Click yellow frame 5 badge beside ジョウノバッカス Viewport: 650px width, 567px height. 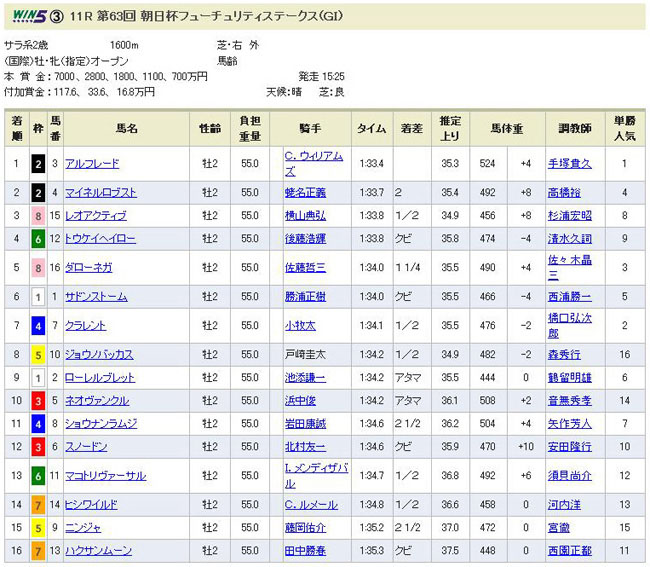point(37,354)
